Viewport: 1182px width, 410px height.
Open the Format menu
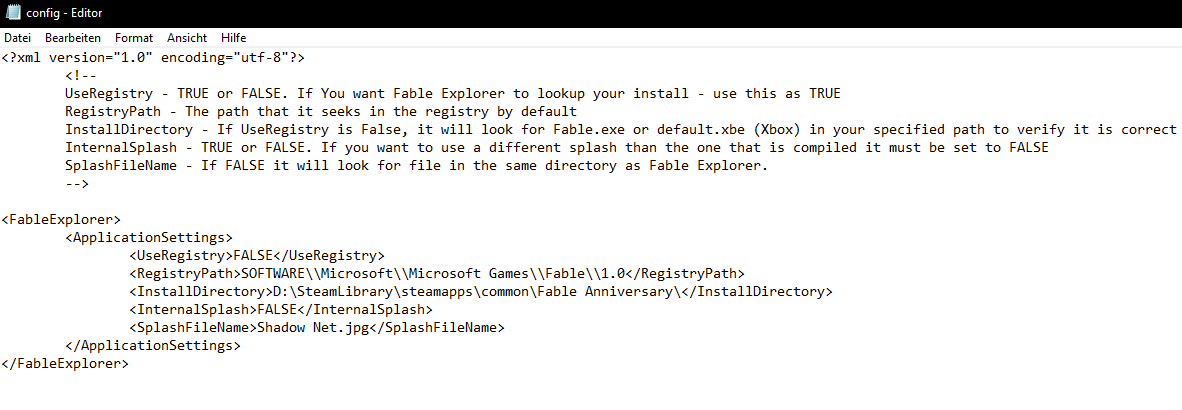[134, 37]
